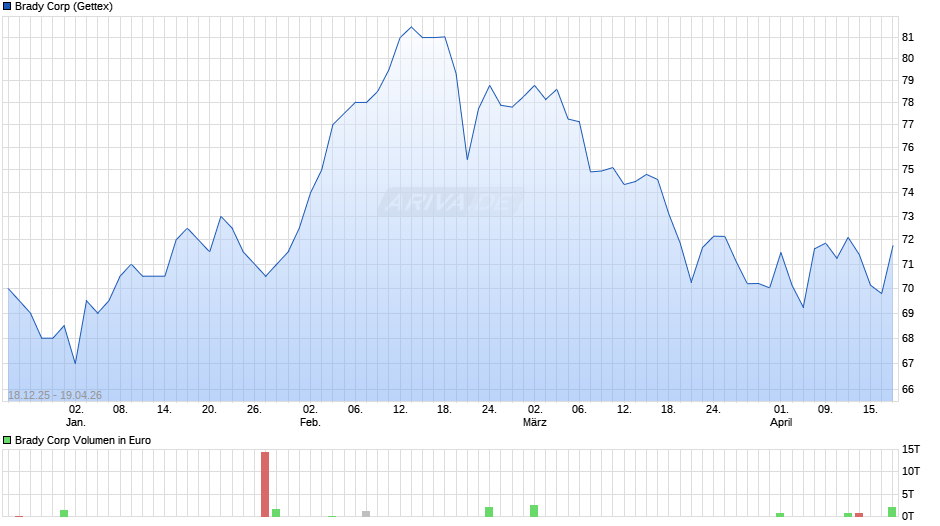The height and width of the screenshot is (526, 940).
Task: Click the price axis value 72
Action: (x=908, y=240)
